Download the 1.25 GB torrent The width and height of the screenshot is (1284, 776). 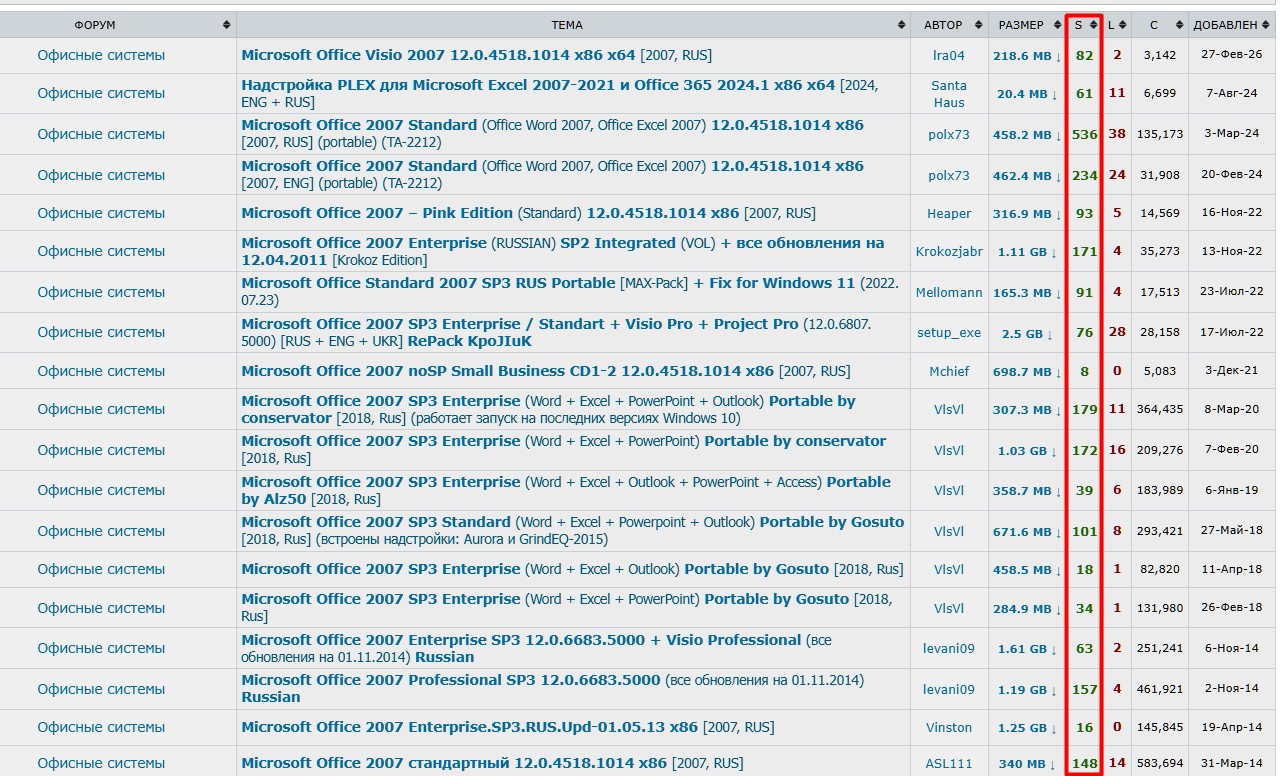[1027, 727]
